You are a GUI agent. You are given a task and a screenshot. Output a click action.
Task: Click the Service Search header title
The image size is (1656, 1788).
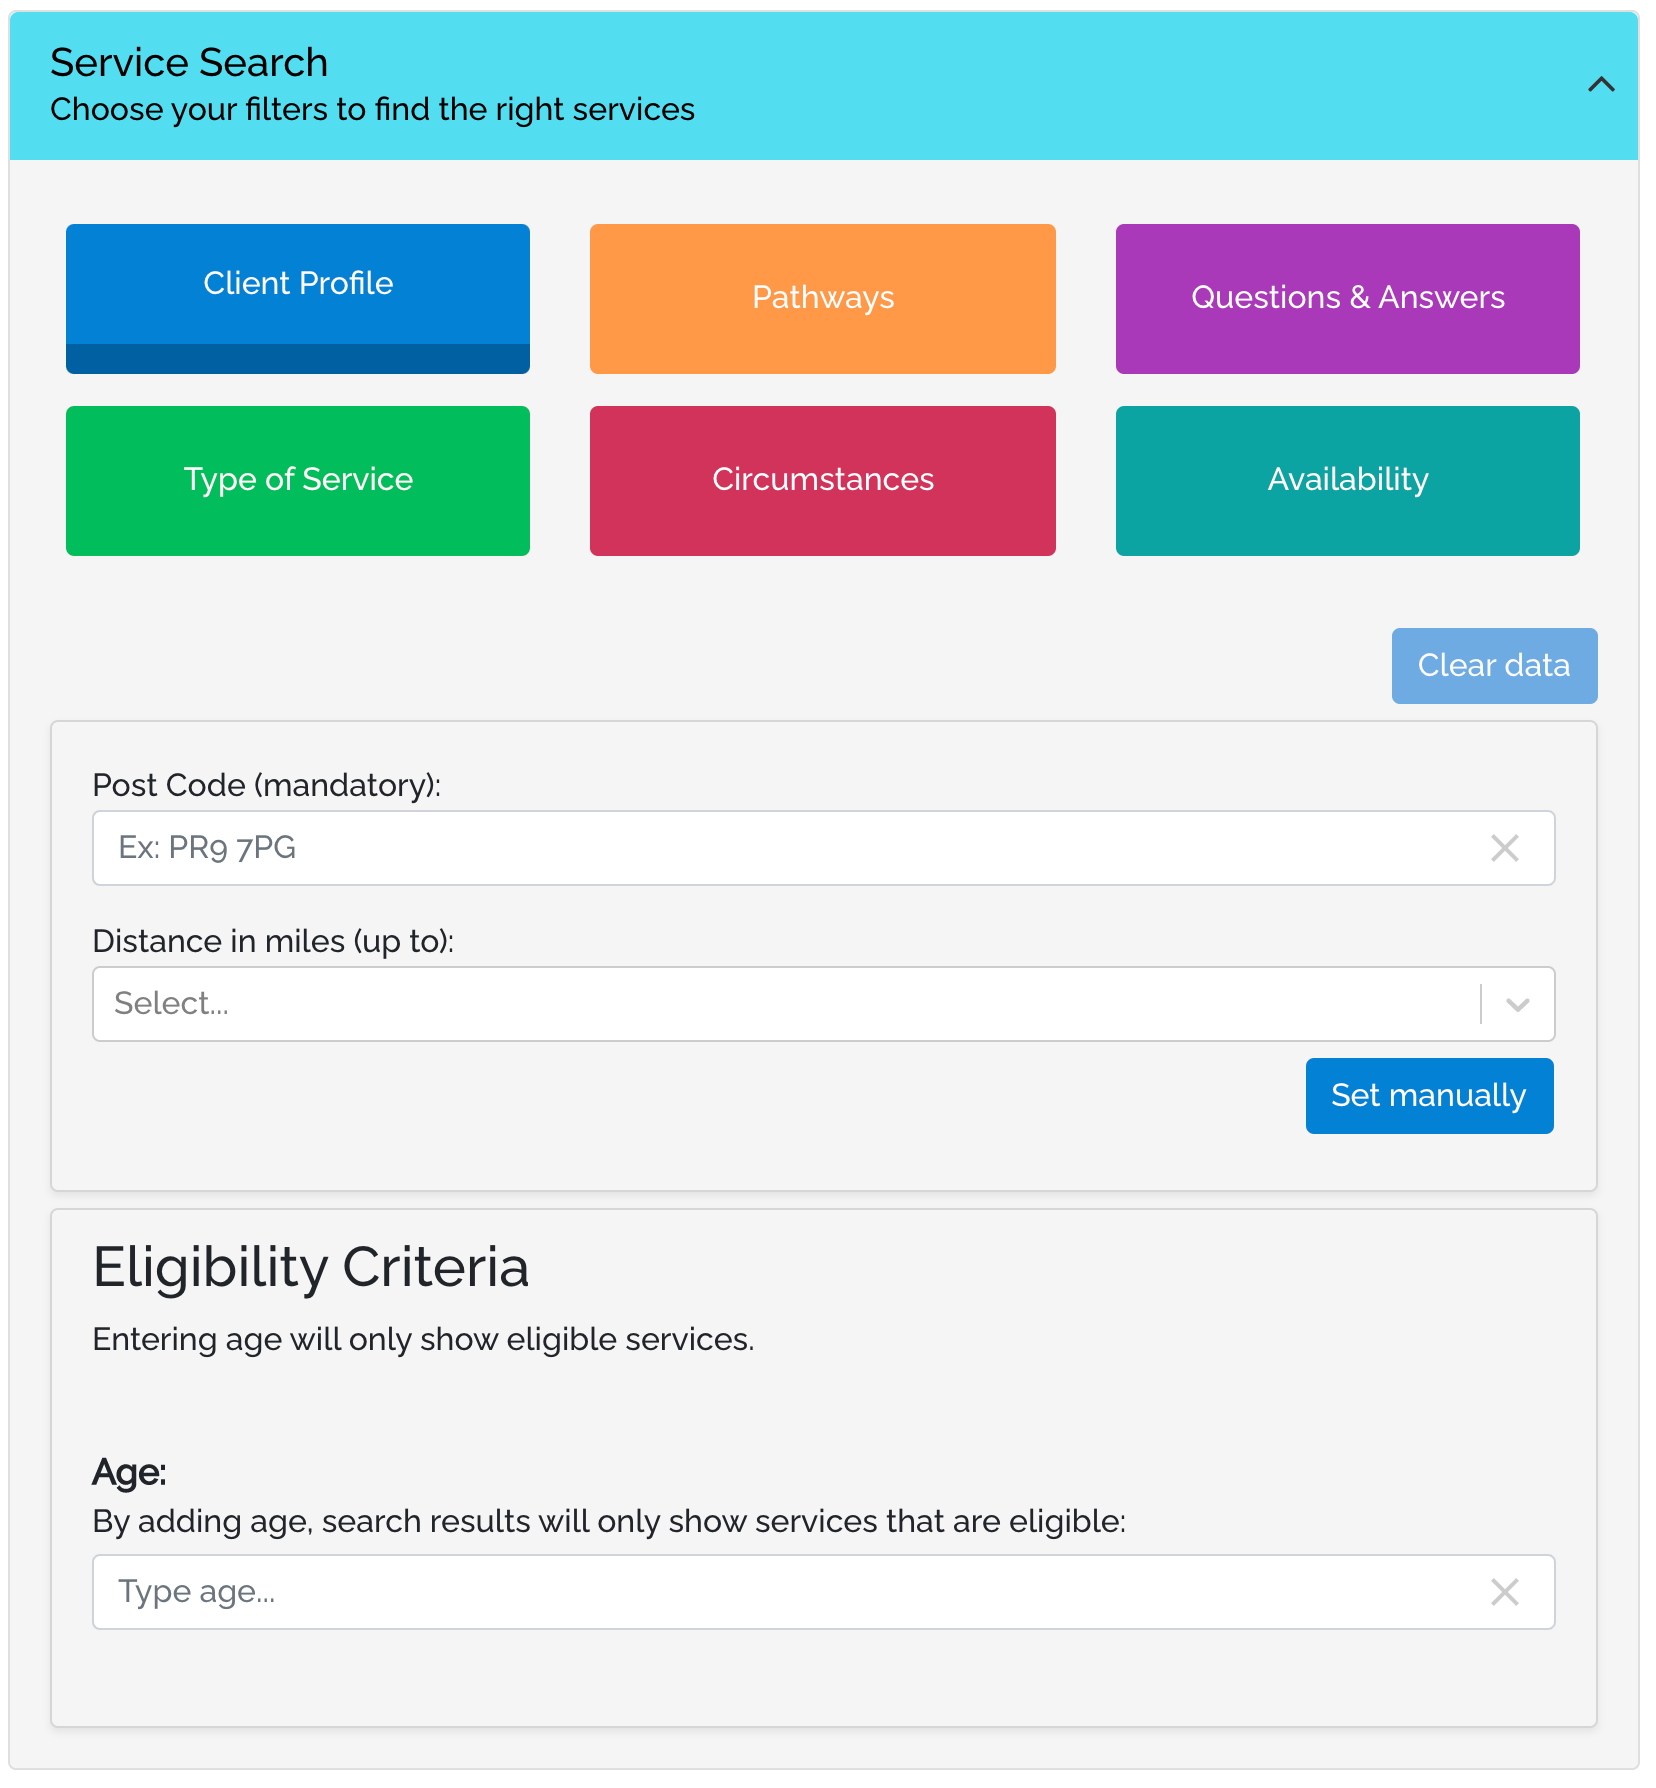(x=189, y=62)
